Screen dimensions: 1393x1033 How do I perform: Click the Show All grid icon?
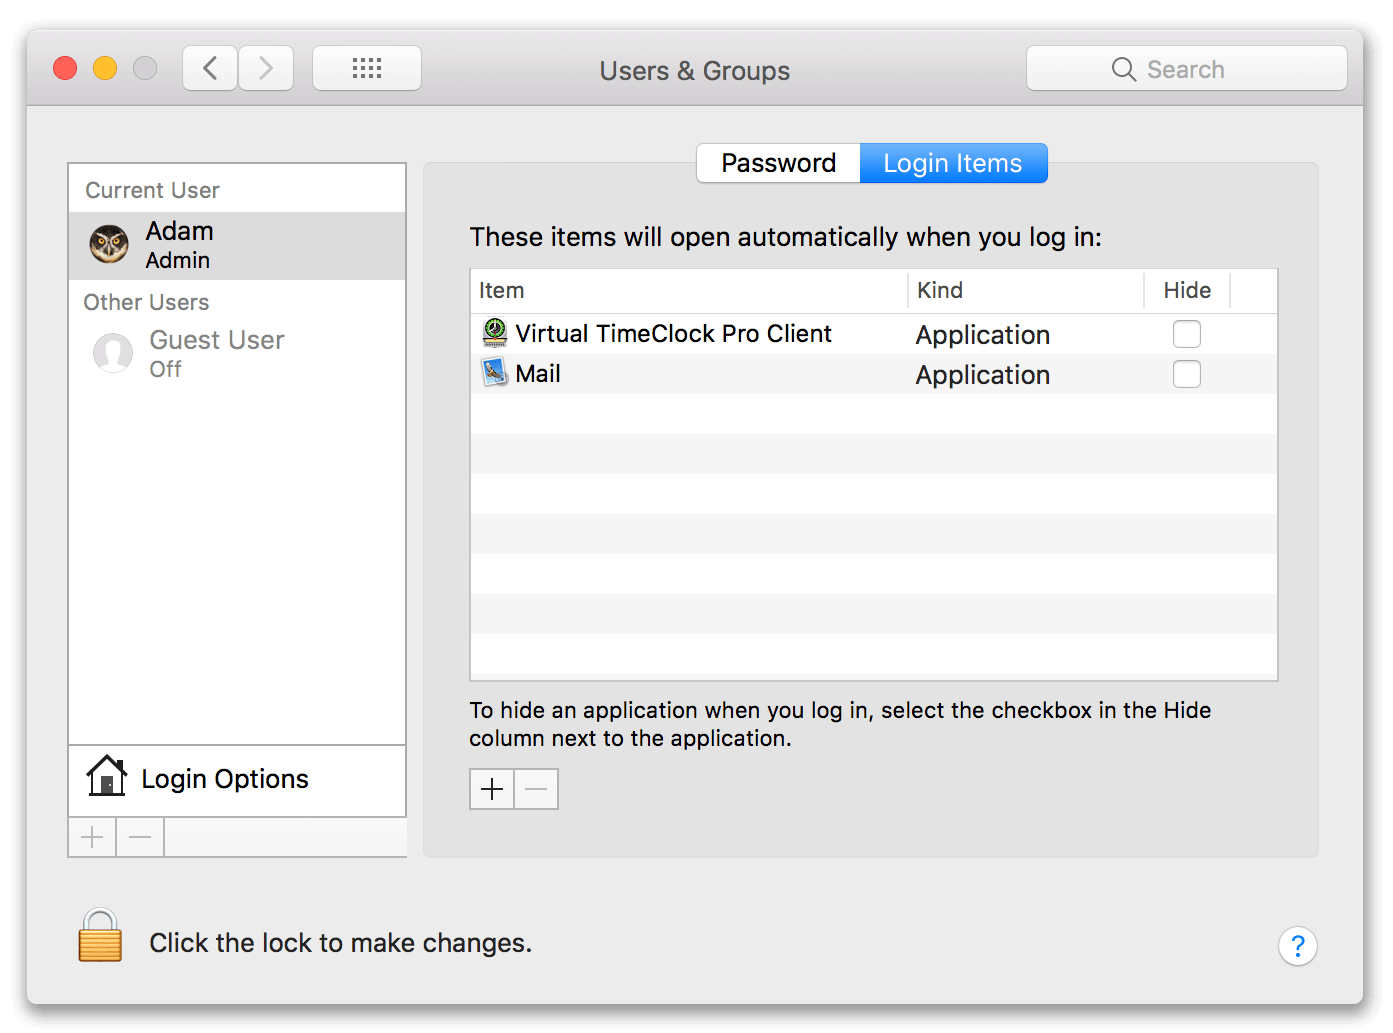pyautogui.click(x=367, y=69)
